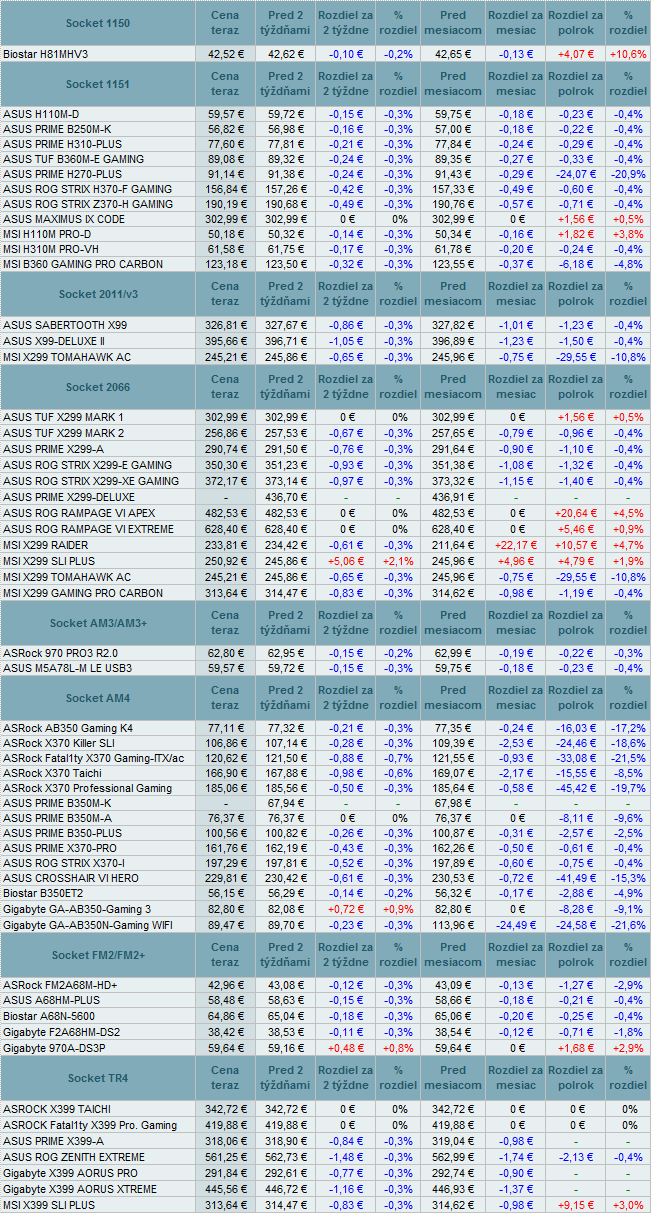Select Gigabyte F2A68HM-DS2 product name
Image resolution: width=651 pixels, height=1213 pixels.
pos(62,1030)
